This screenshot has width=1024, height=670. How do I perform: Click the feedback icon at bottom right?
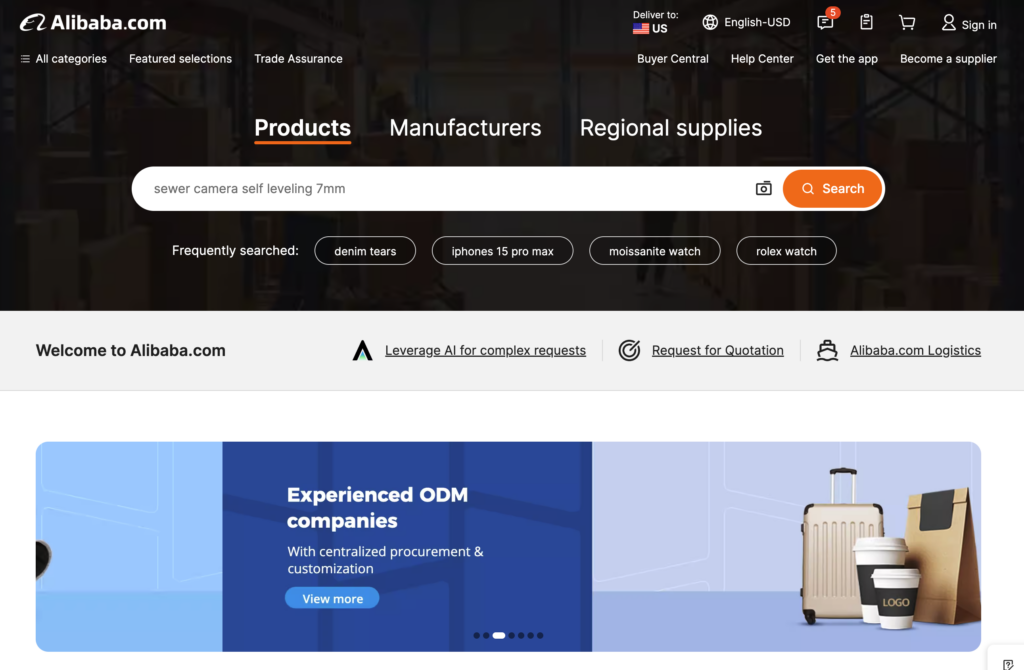tap(1008, 664)
